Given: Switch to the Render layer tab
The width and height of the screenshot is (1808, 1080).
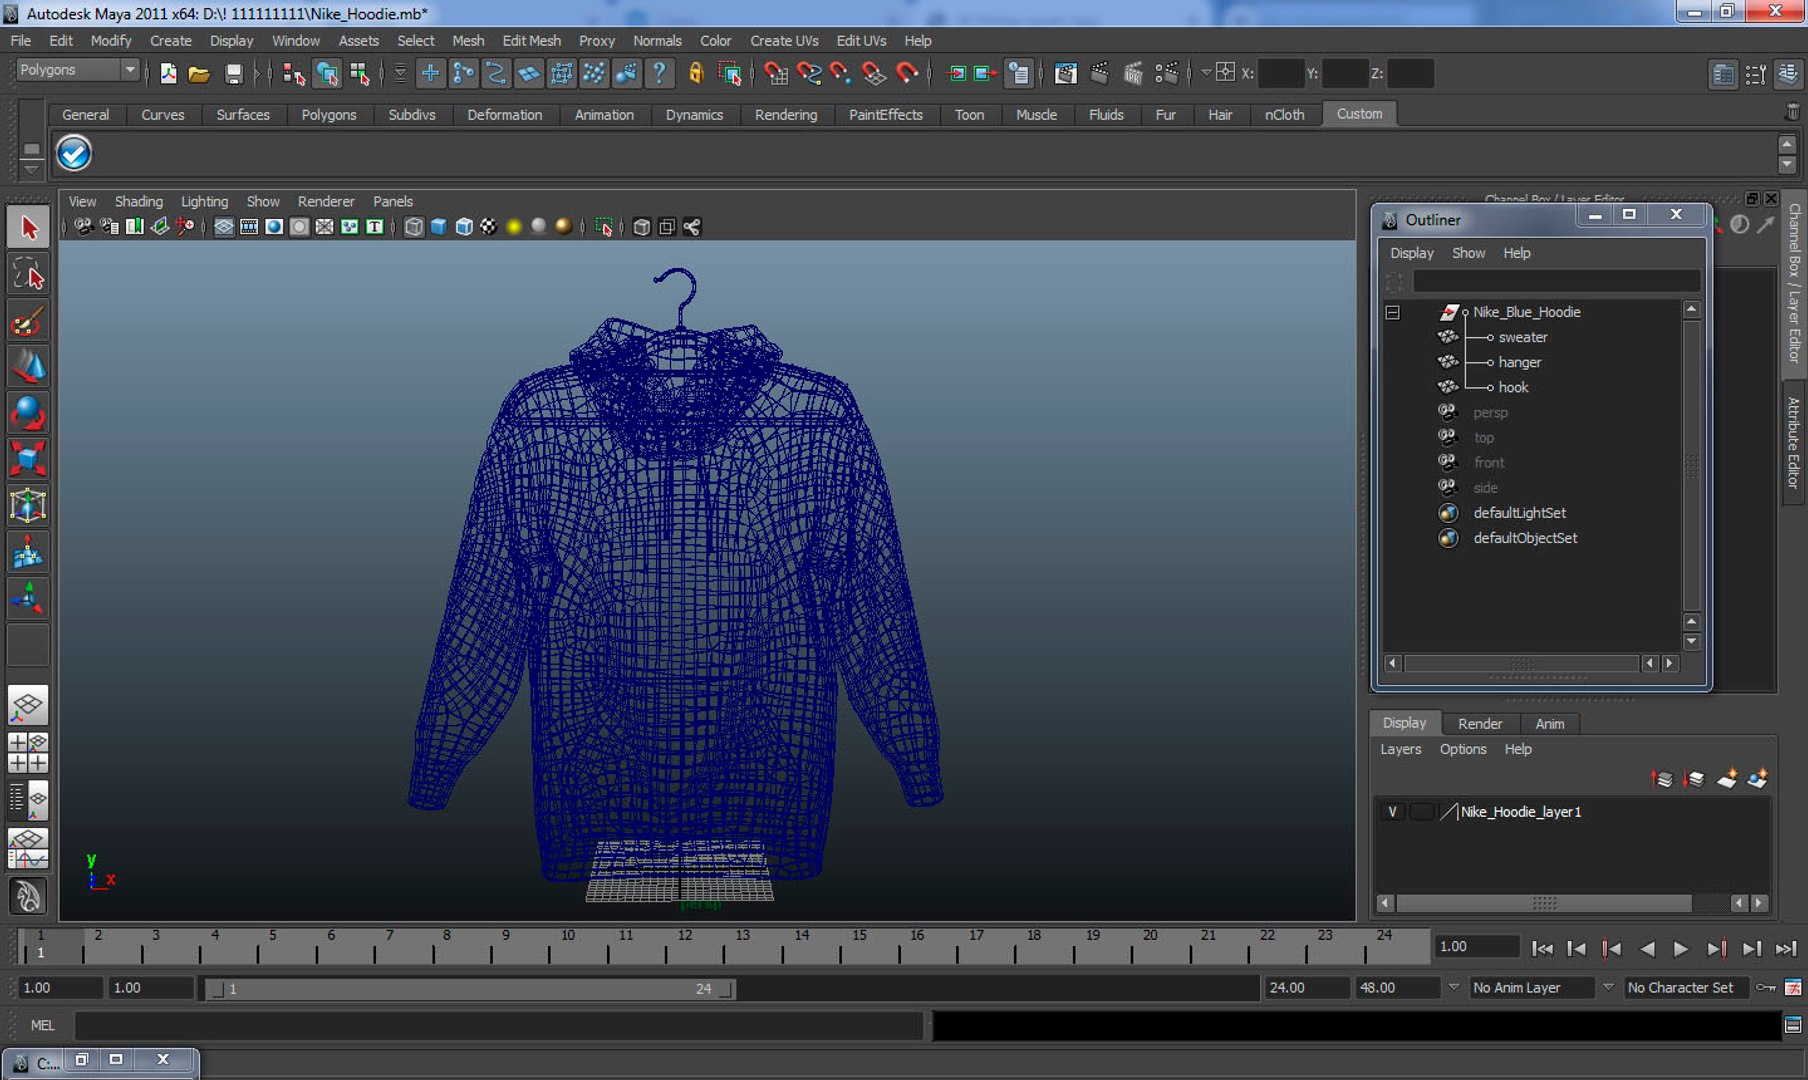Looking at the screenshot, I should (1479, 724).
